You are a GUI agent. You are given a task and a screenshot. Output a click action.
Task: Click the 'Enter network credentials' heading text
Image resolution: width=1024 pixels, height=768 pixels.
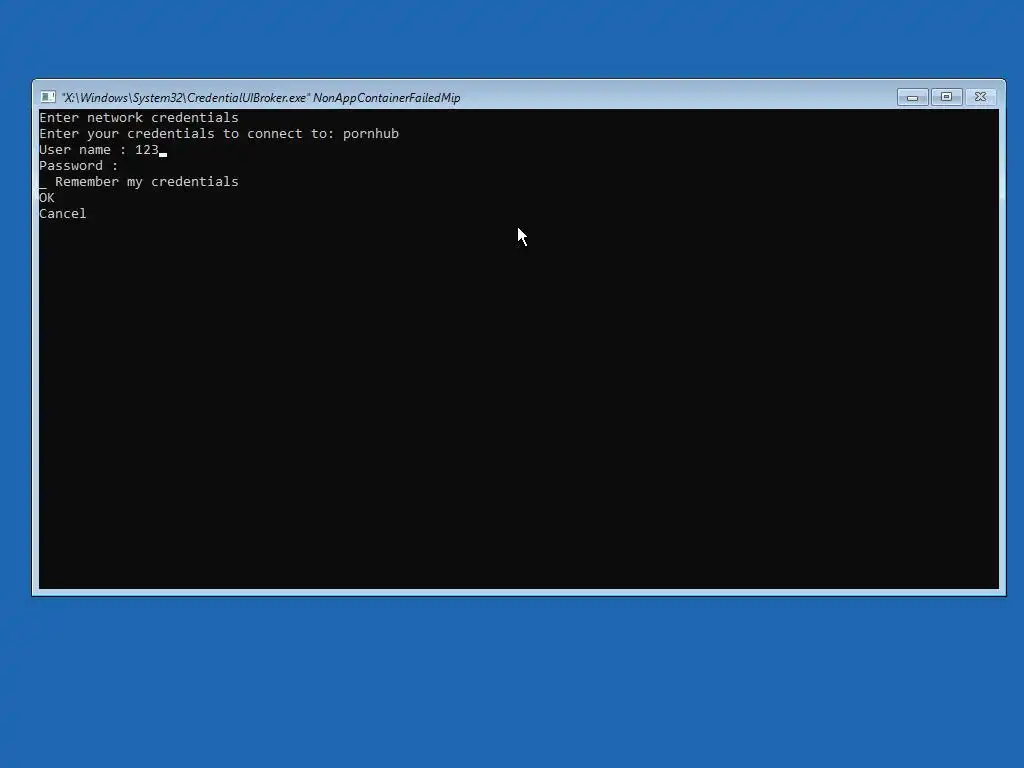tap(139, 118)
